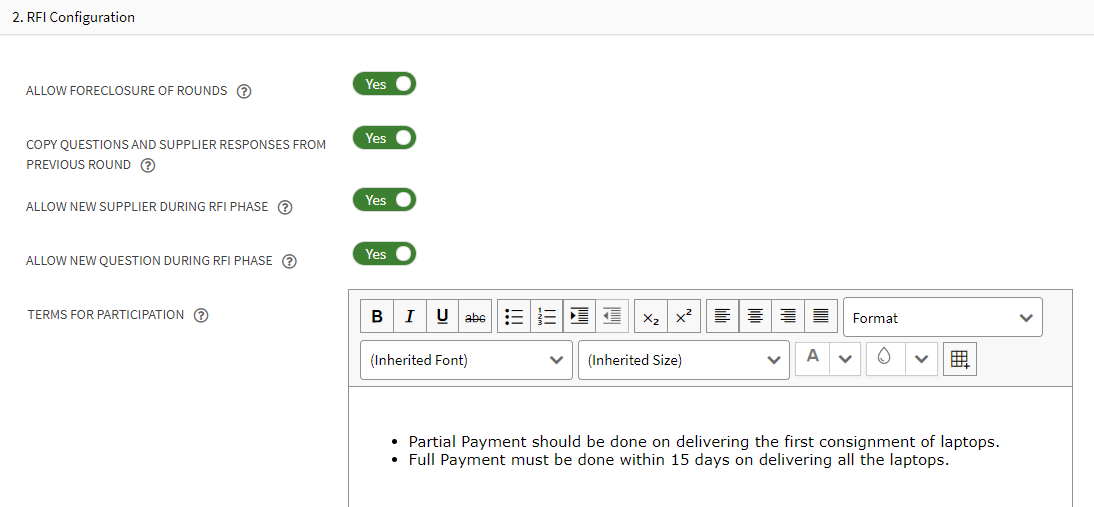The height and width of the screenshot is (507, 1094).
Task: Turn off Allow New Supplier During RFI Phase
Action: (x=384, y=200)
